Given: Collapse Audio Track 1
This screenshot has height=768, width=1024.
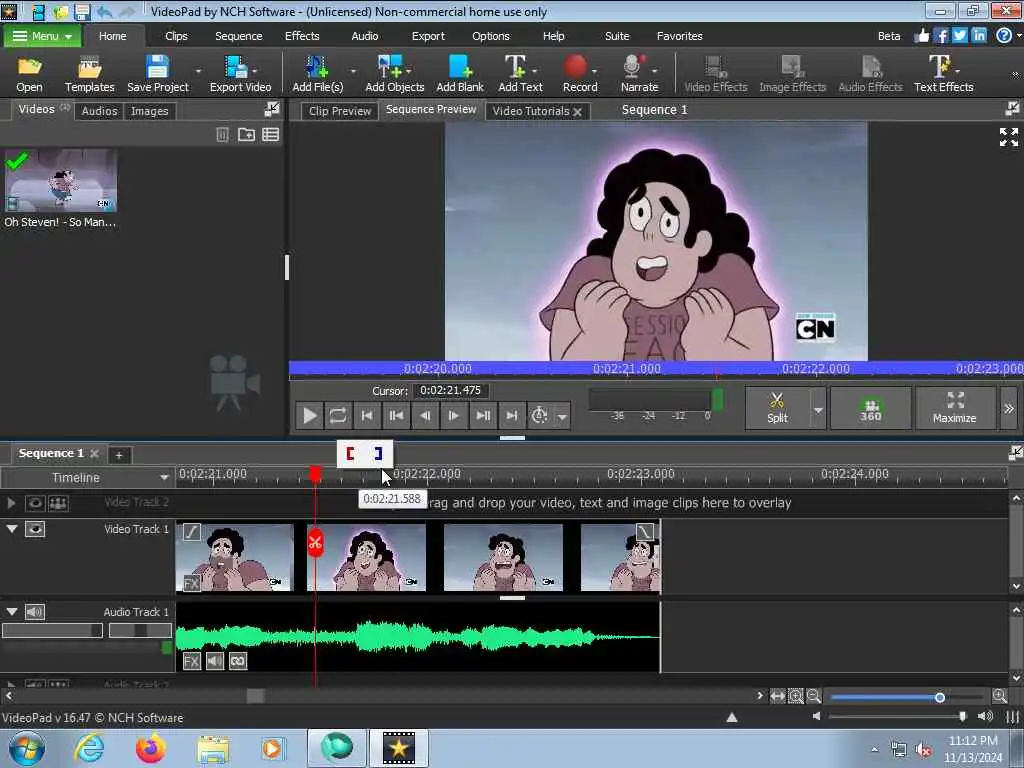Looking at the screenshot, I should (12, 611).
